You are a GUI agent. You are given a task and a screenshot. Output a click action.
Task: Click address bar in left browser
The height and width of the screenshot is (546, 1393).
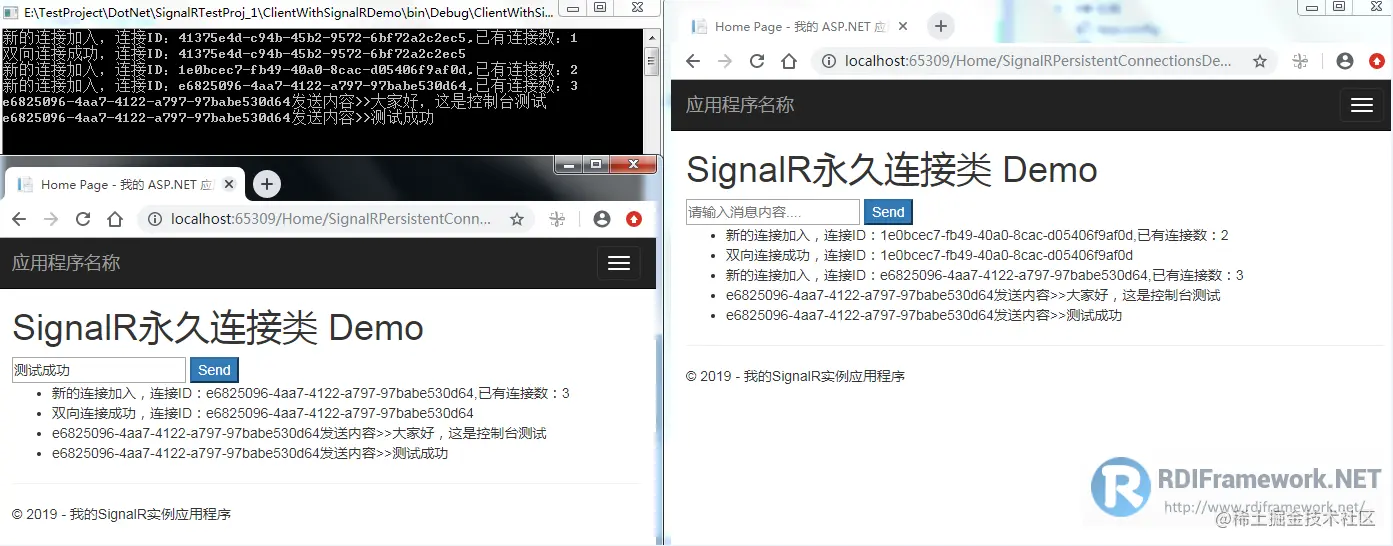coord(330,219)
